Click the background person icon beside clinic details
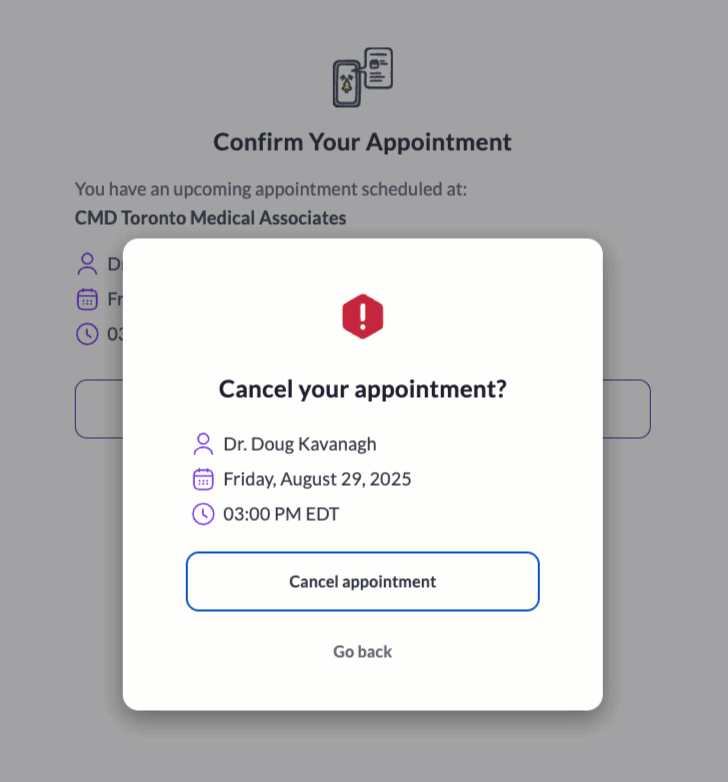Viewport: 728px width, 782px height. click(87, 264)
